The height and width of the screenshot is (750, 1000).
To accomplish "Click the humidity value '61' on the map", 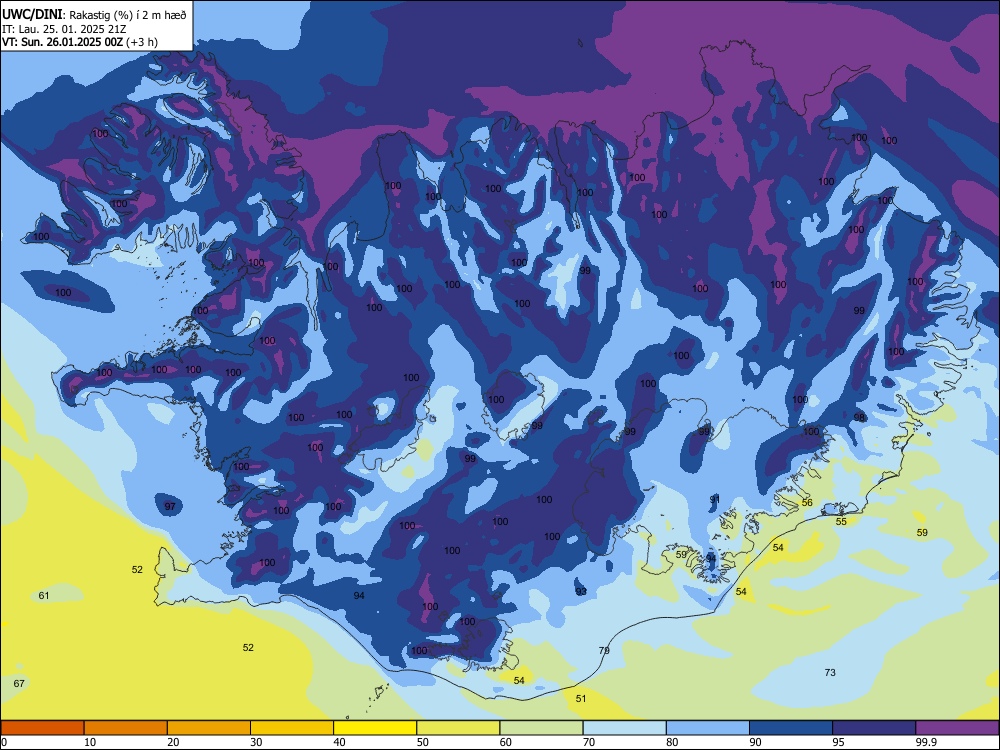I will [44, 596].
